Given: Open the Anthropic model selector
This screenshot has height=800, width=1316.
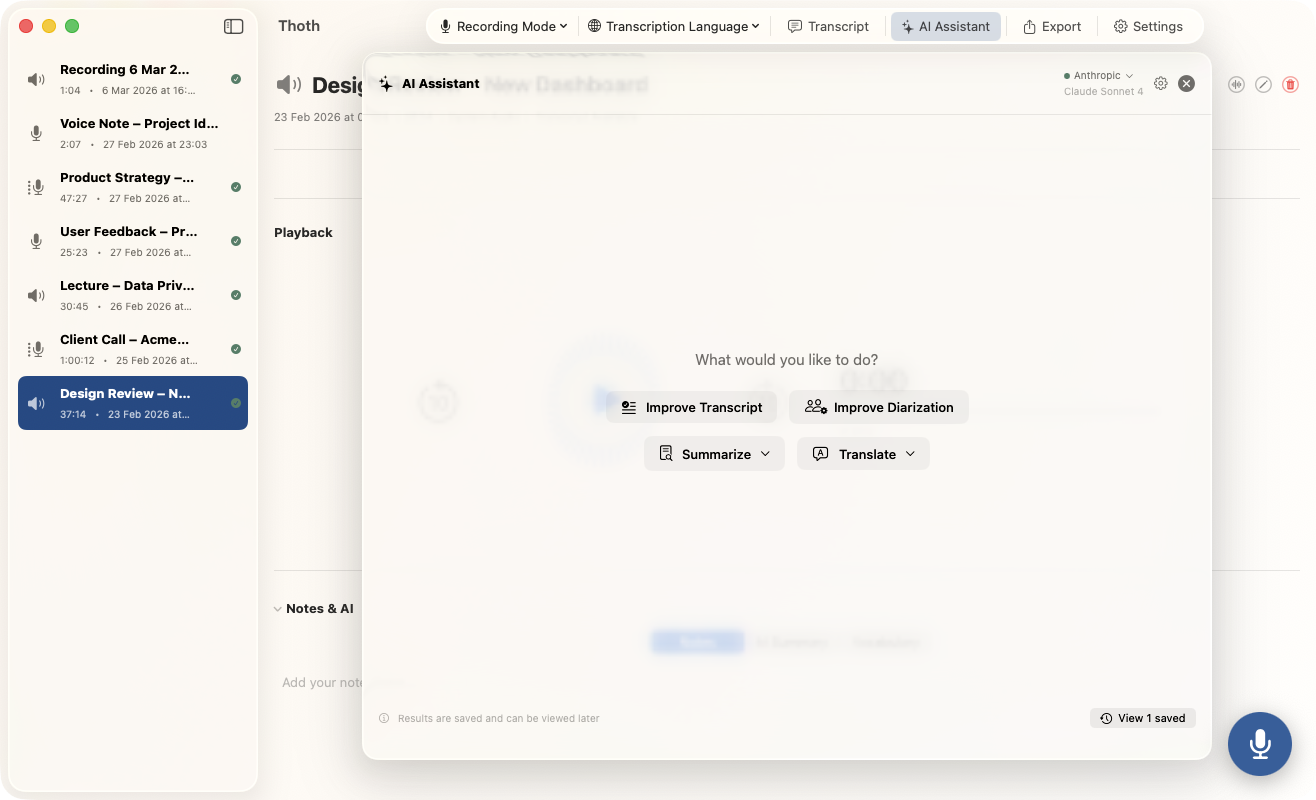Looking at the screenshot, I should coord(1097,74).
